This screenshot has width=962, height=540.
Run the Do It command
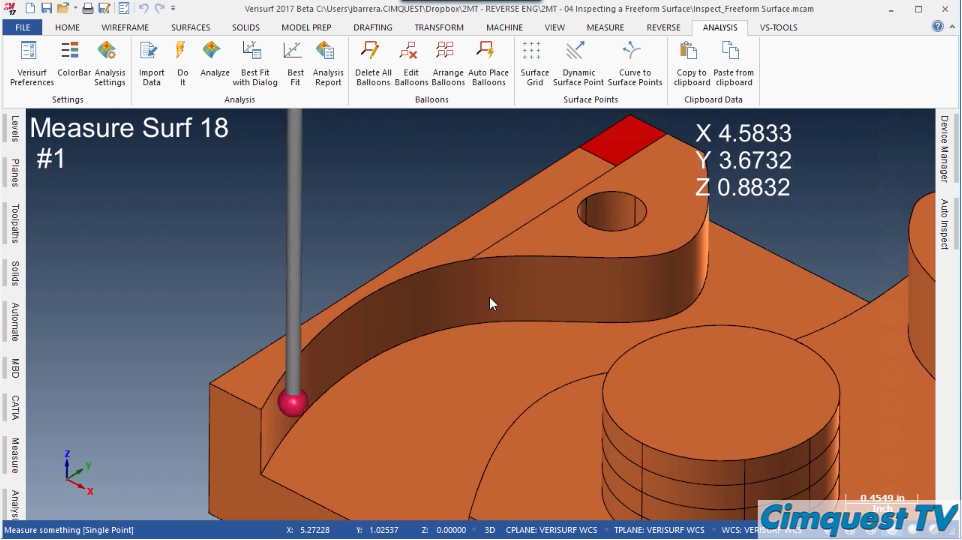click(x=182, y=63)
